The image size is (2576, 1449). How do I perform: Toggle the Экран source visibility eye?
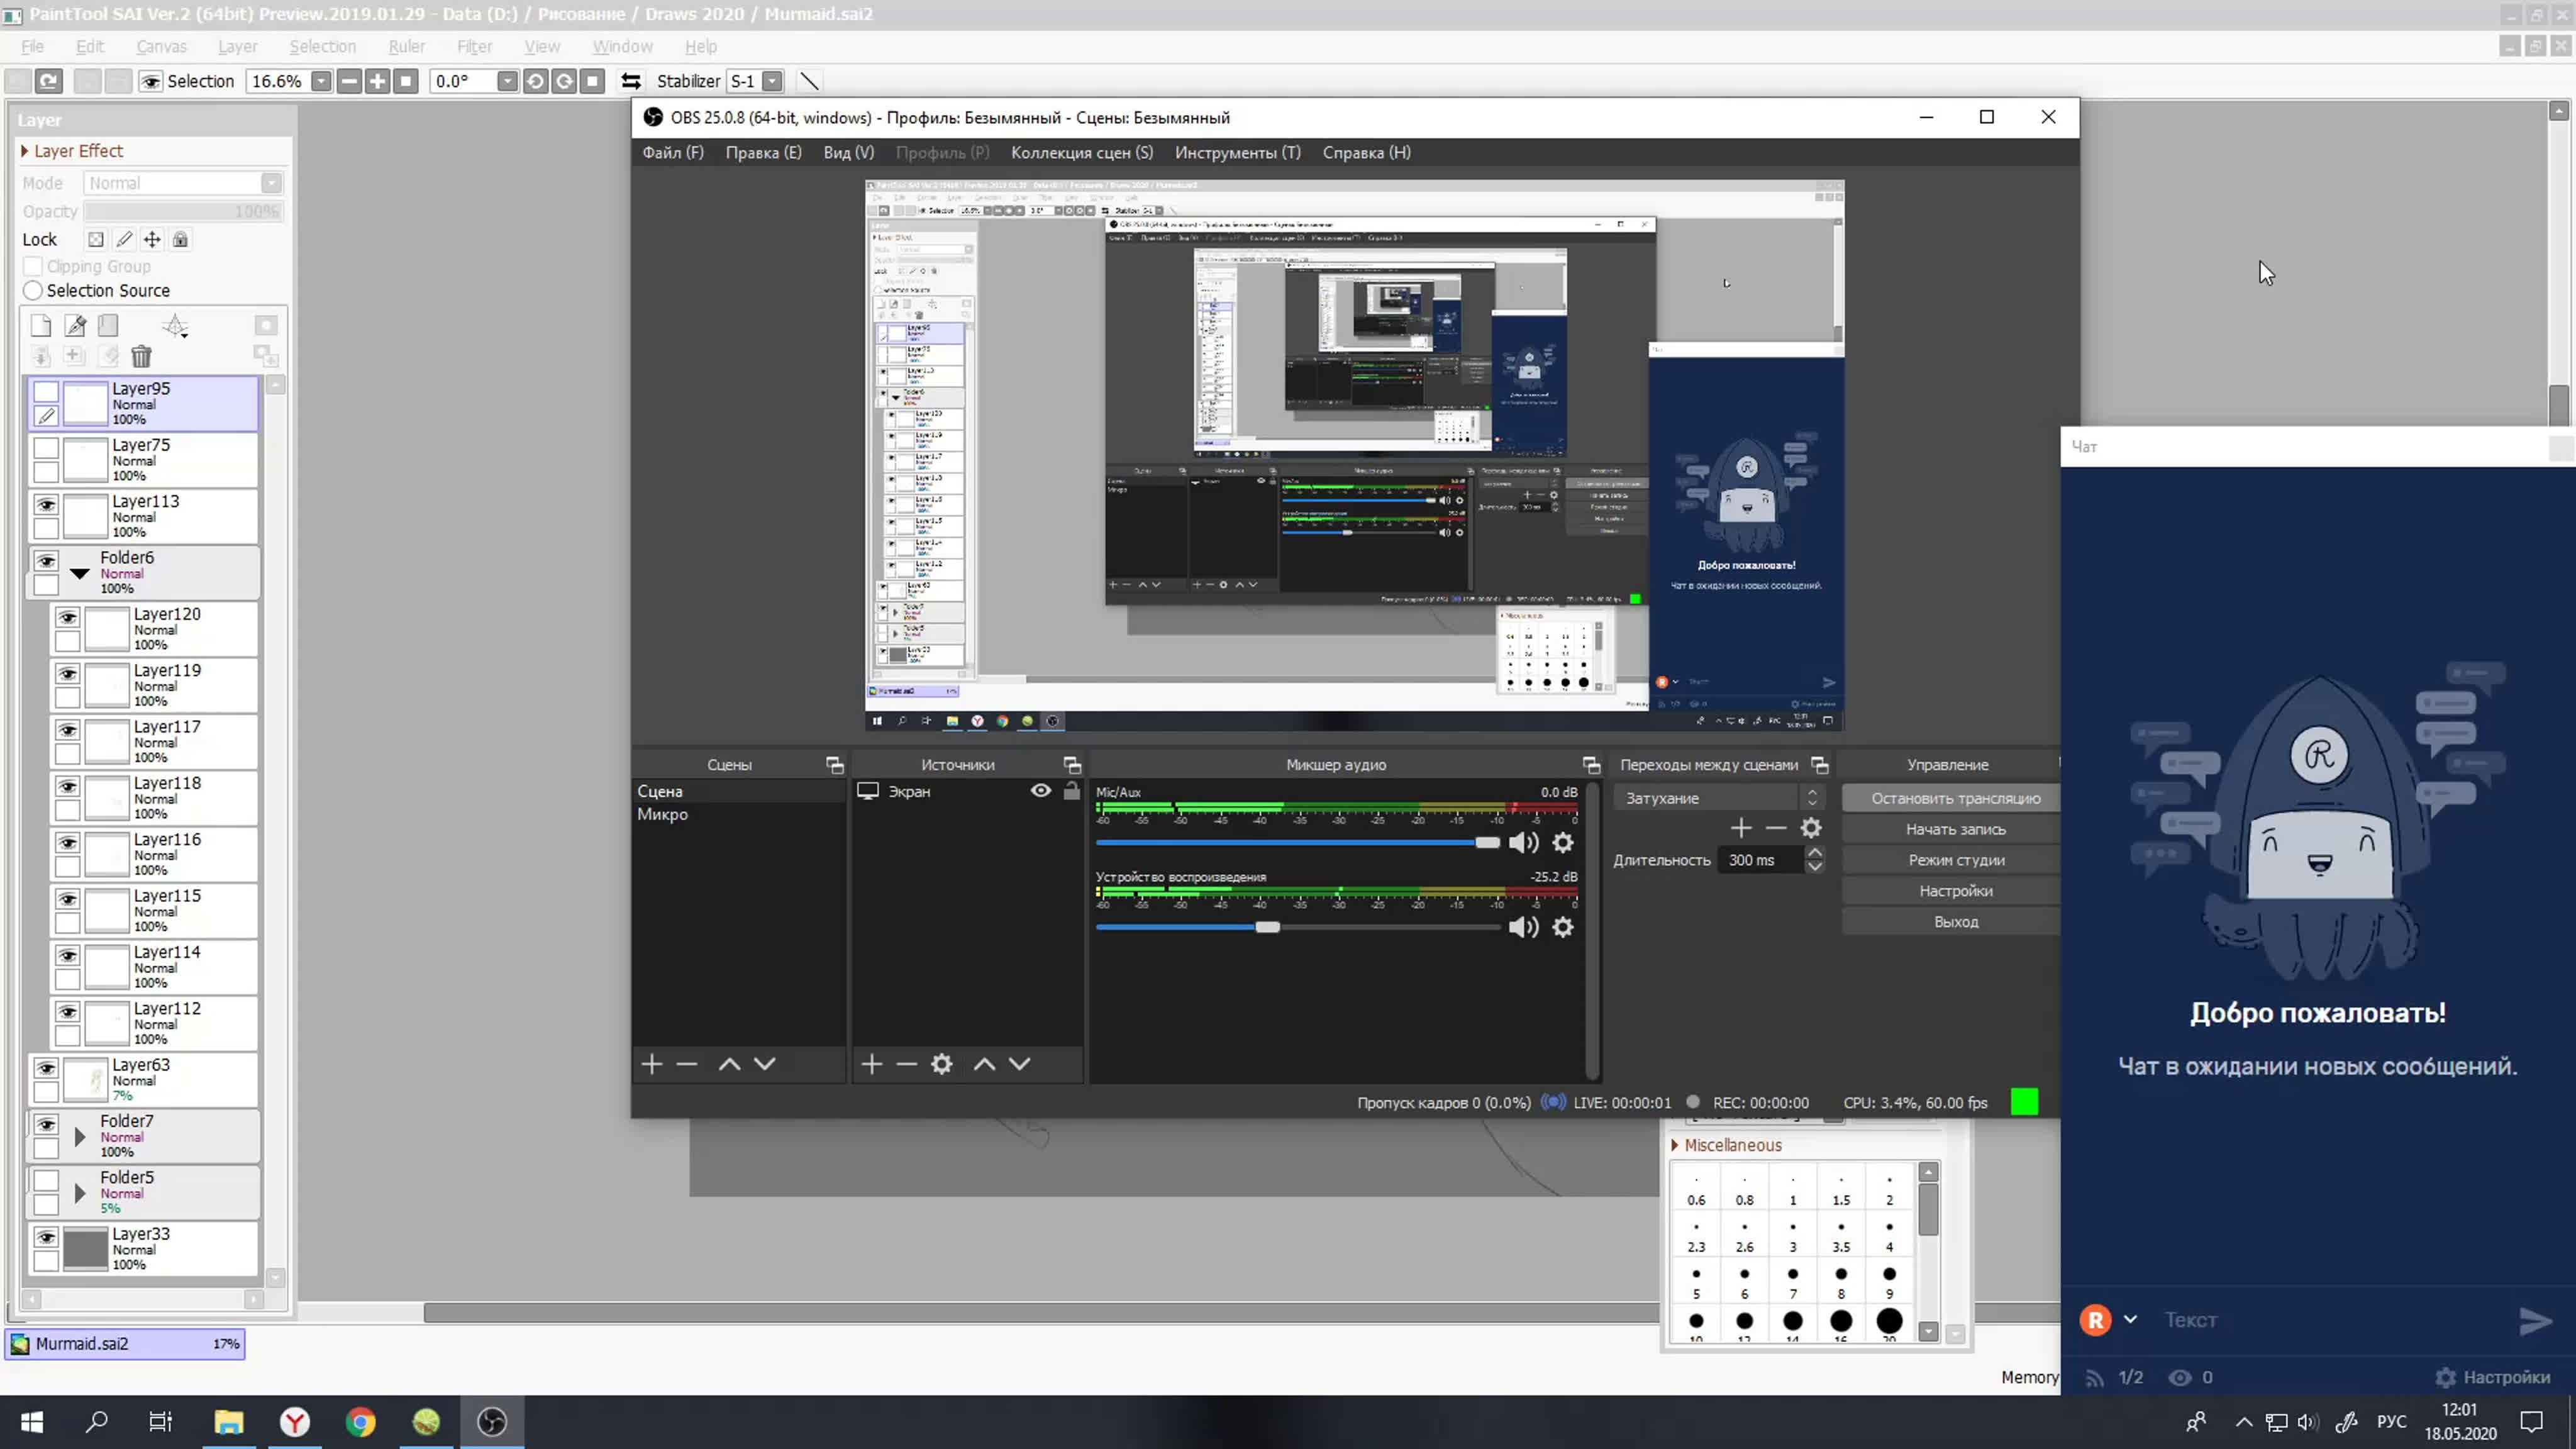[1041, 791]
